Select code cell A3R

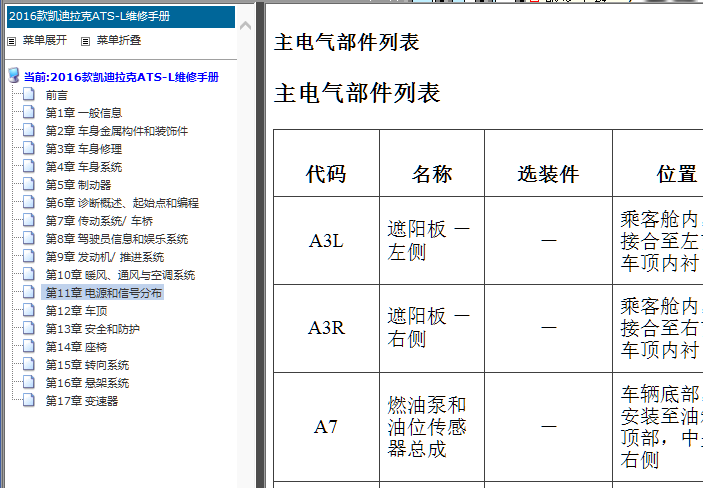pyautogui.click(x=326, y=328)
